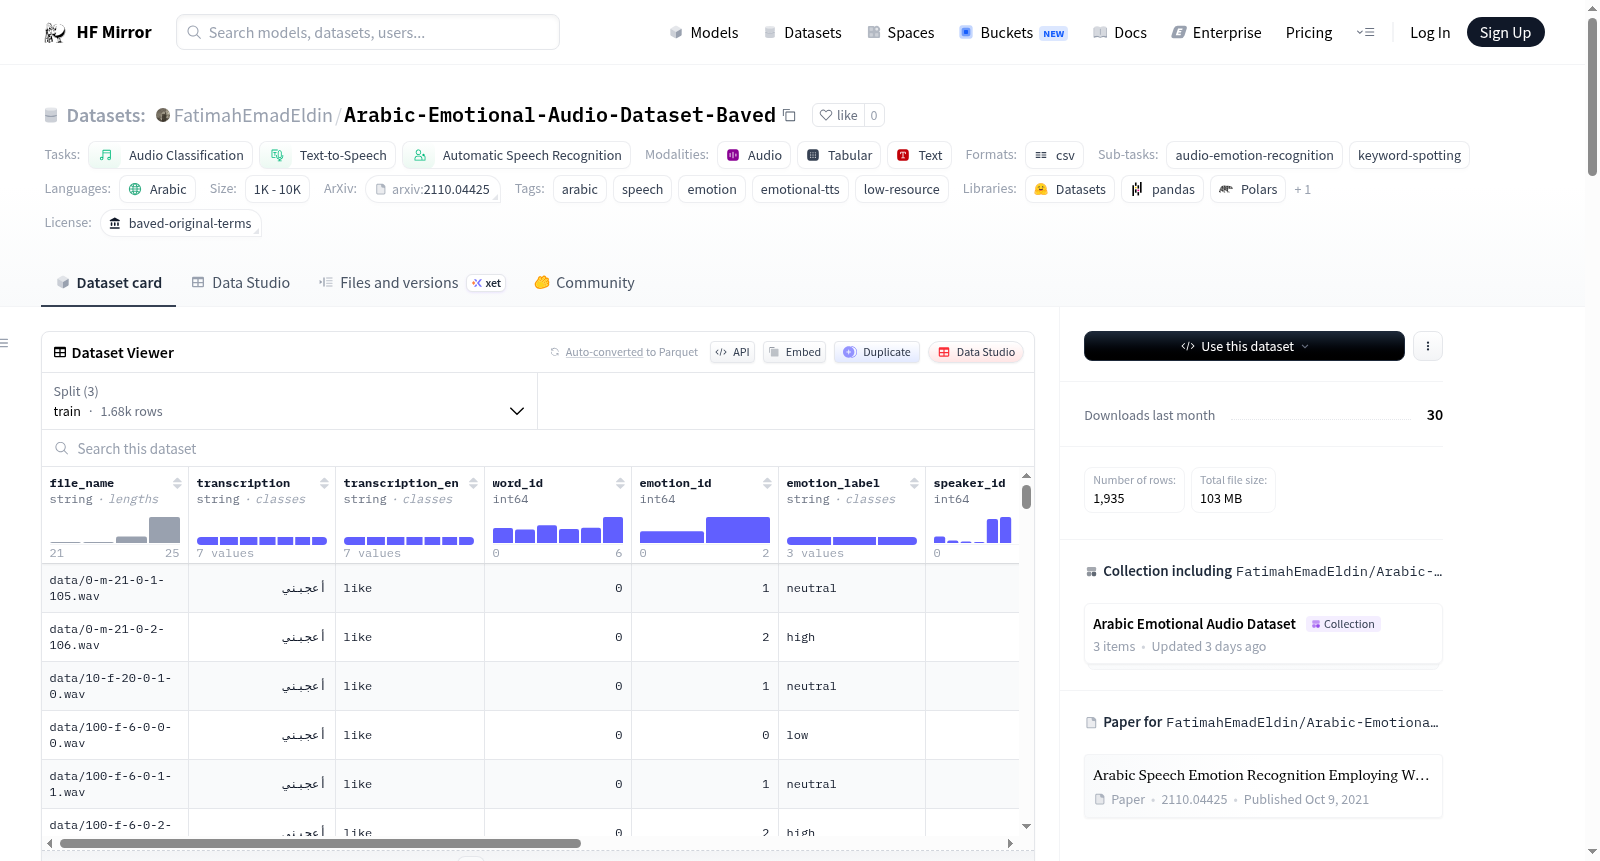Click the table horizontal scrollbar

(320, 843)
